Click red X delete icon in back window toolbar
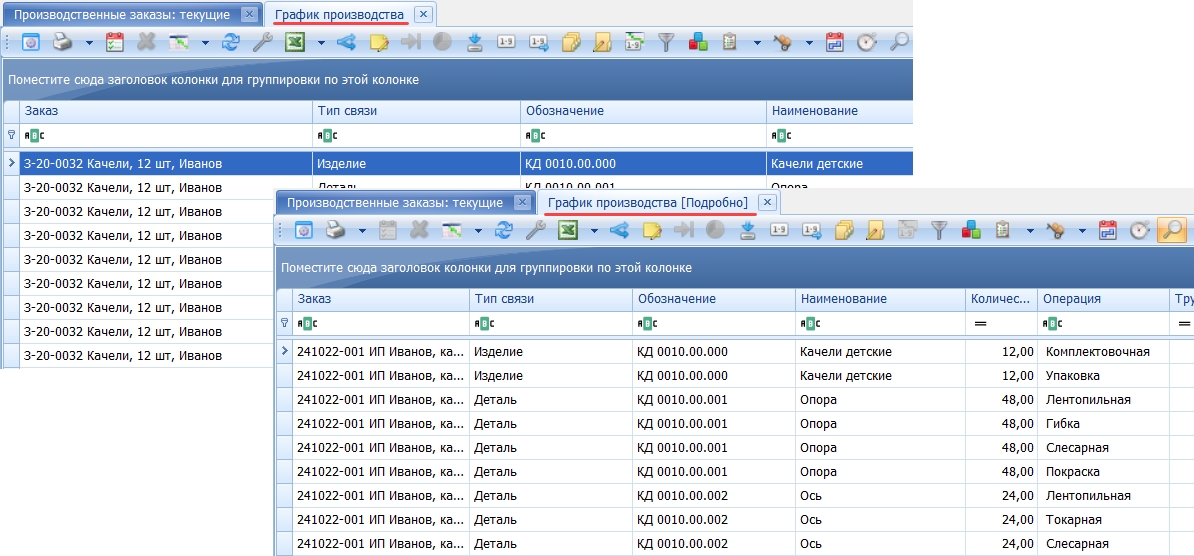The image size is (1194, 556). (x=146, y=43)
